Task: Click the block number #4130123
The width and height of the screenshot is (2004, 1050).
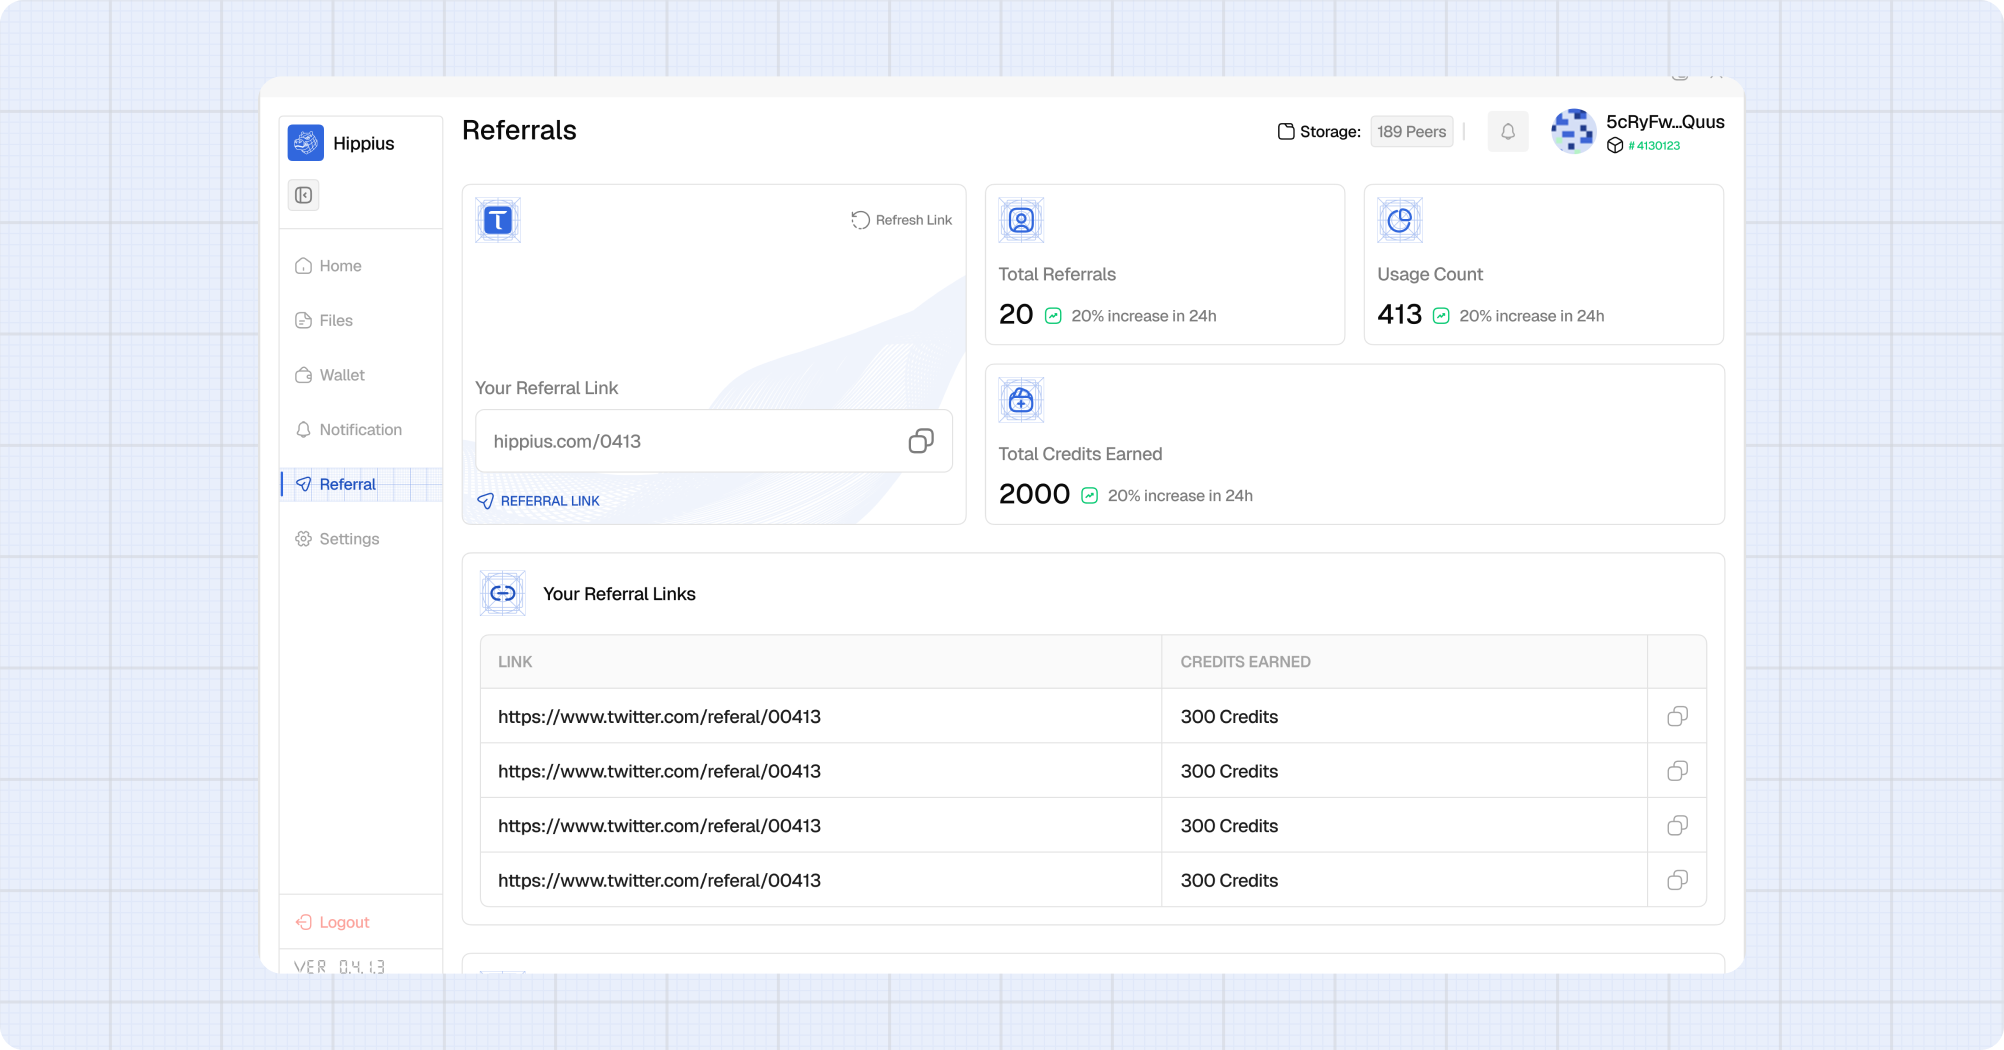Action: click(1654, 146)
